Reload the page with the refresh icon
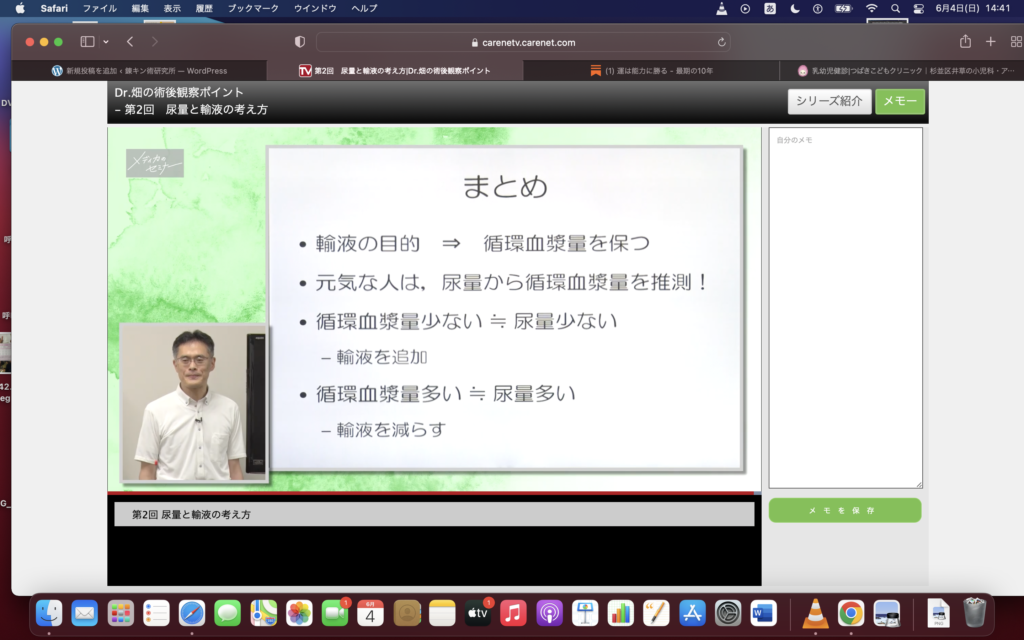Image resolution: width=1024 pixels, height=640 pixels. point(722,42)
